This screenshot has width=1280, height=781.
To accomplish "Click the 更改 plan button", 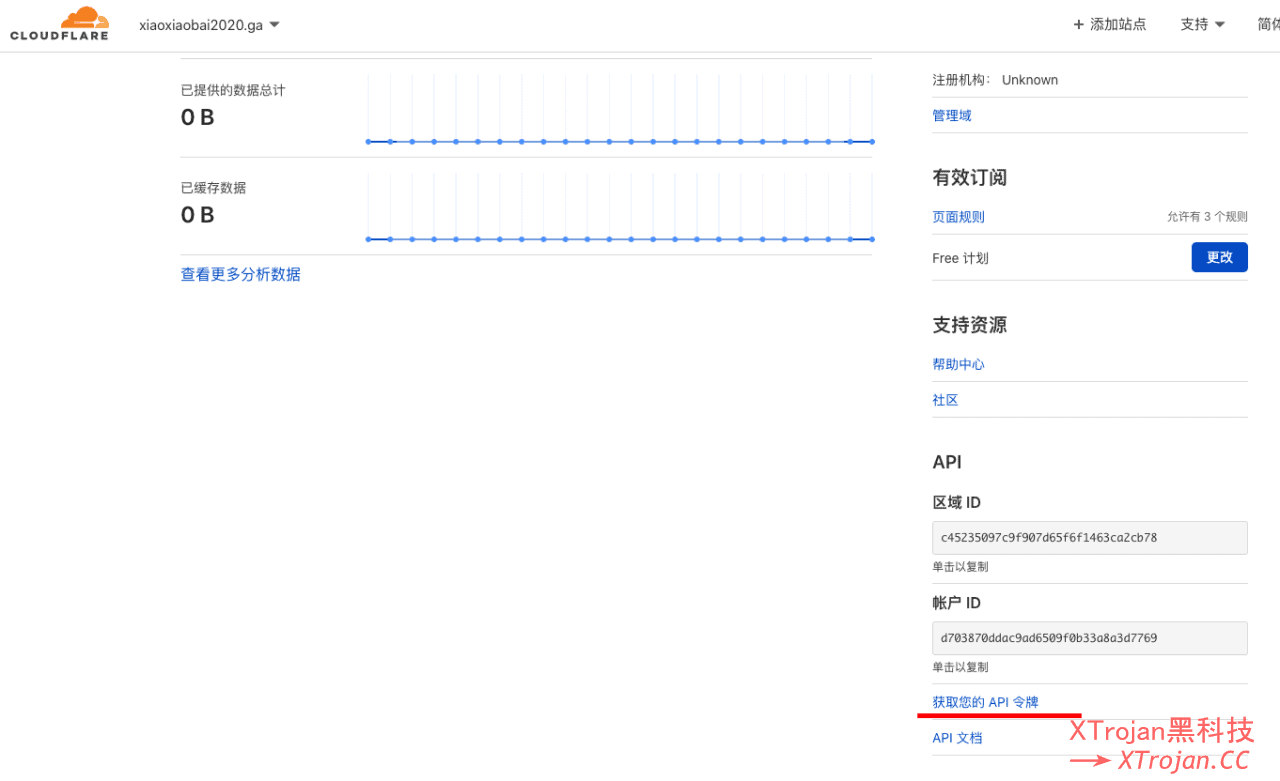I will [x=1219, y=257].
